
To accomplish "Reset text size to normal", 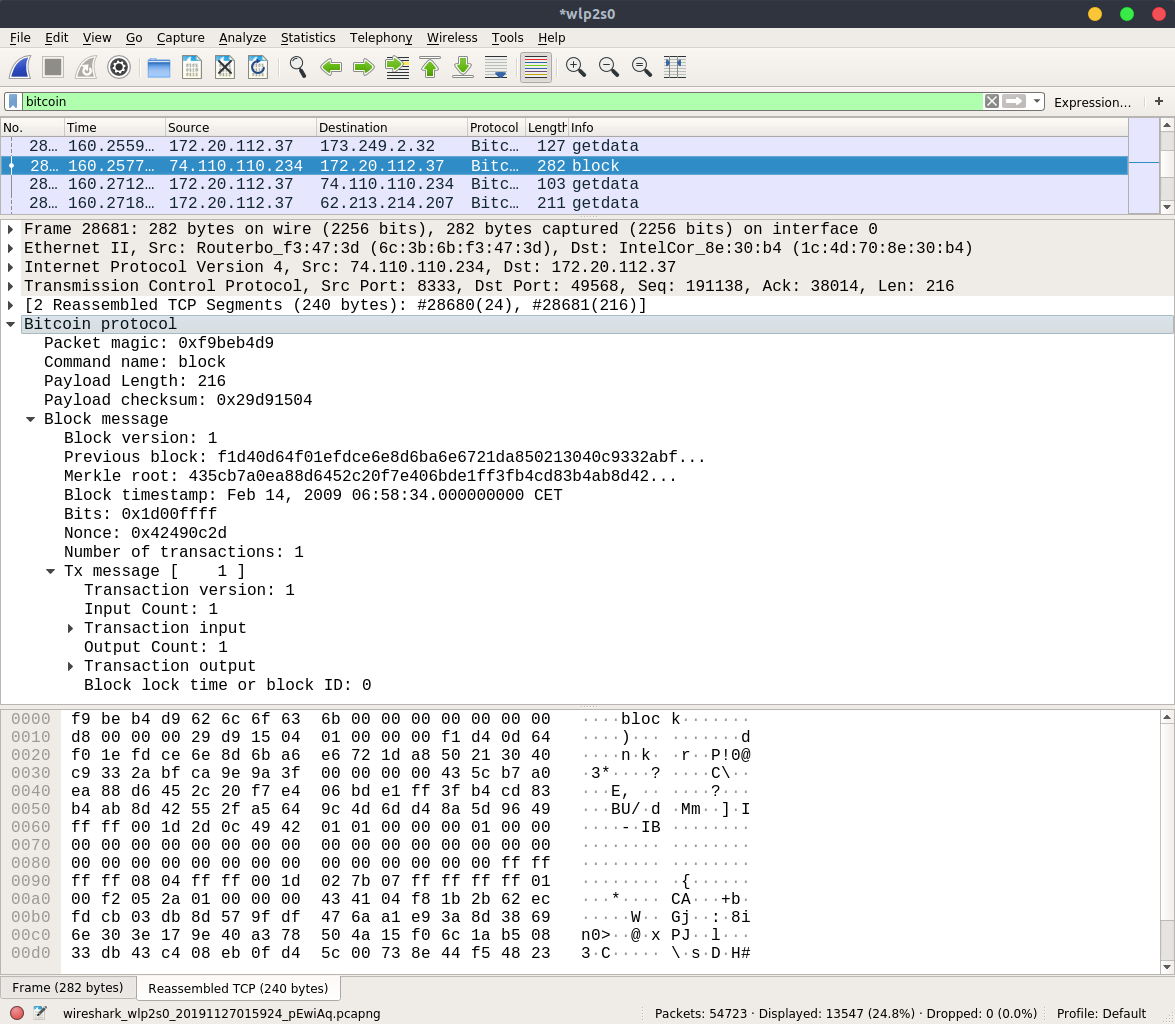I will 641,67.
